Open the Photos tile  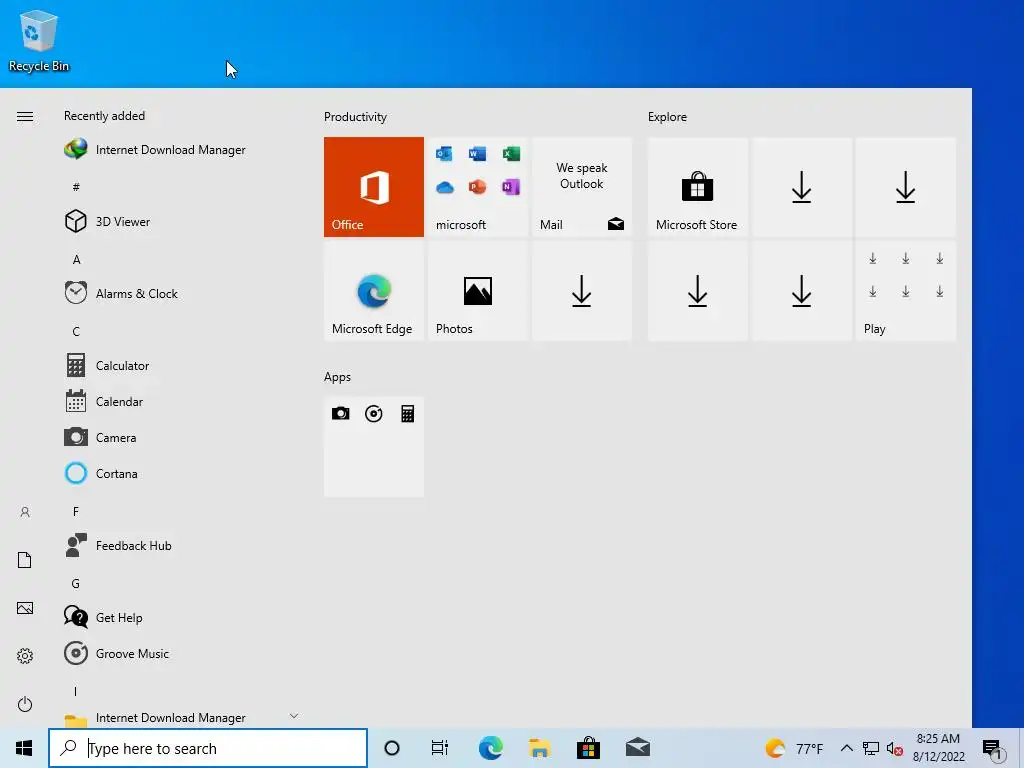[x=477, y=291]
